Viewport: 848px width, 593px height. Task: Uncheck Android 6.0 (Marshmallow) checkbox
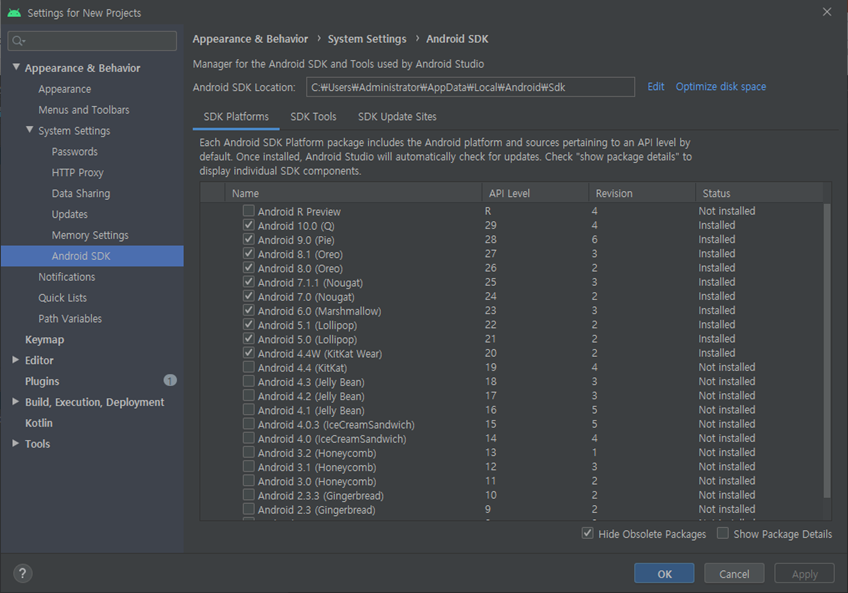click(x=248, y=310)
